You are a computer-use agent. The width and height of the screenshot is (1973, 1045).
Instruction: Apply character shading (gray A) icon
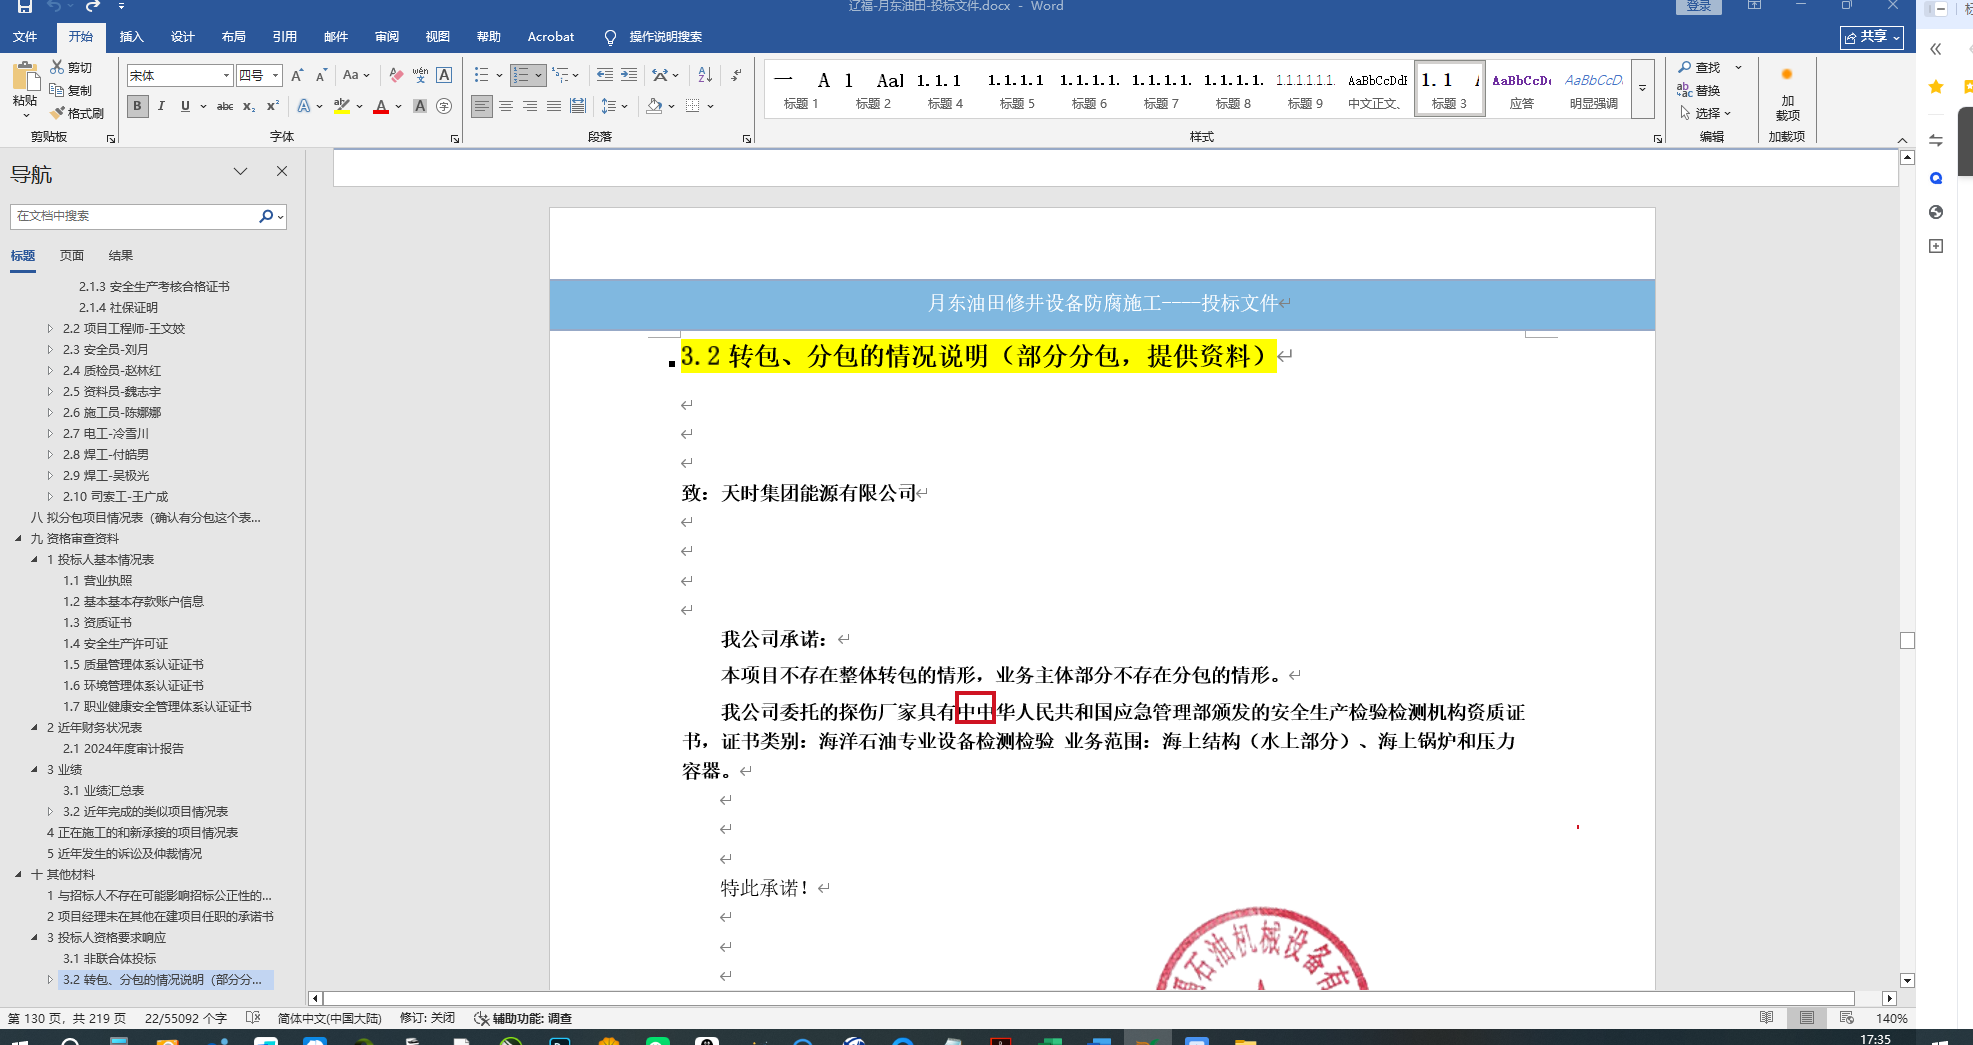click(420, 106)
